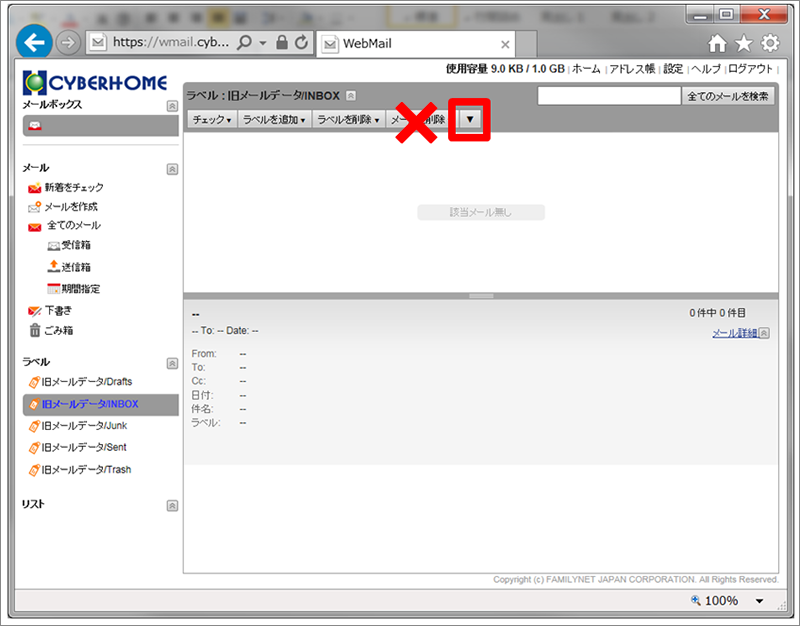Open the チェック dropdown menu
Screen dimensions: 800x626
(x=211, y=120)
